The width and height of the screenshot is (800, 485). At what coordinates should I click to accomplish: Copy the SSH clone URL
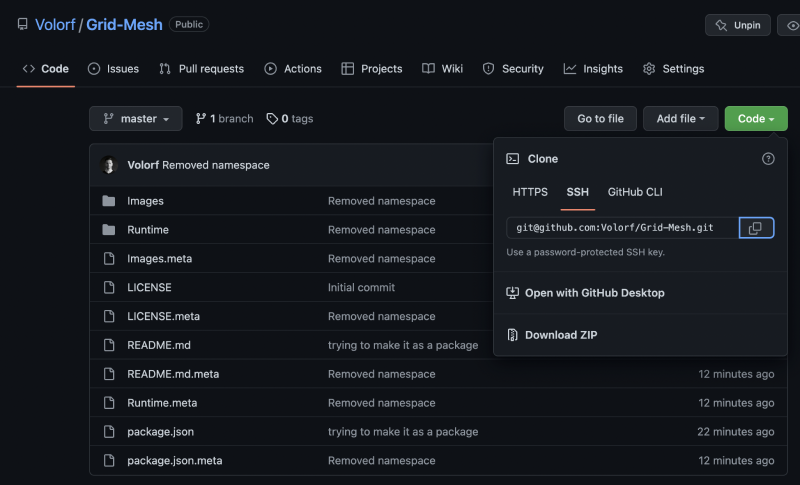tap(756, 228)
